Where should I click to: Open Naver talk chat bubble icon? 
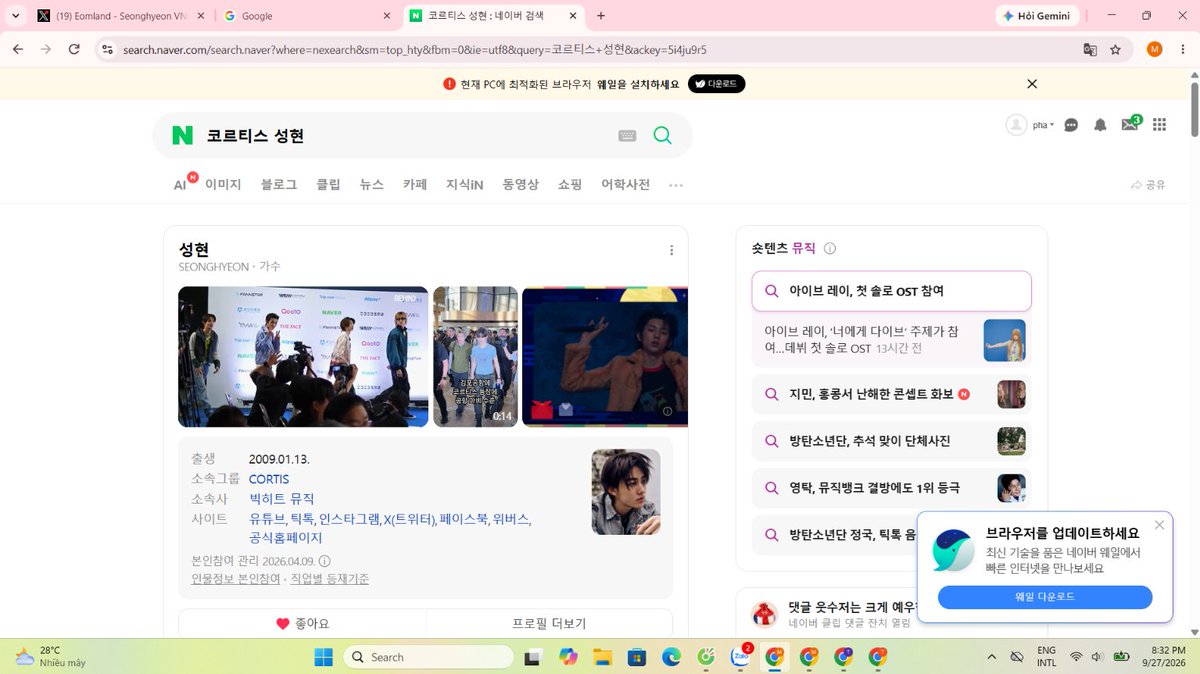pos(1071,125)
